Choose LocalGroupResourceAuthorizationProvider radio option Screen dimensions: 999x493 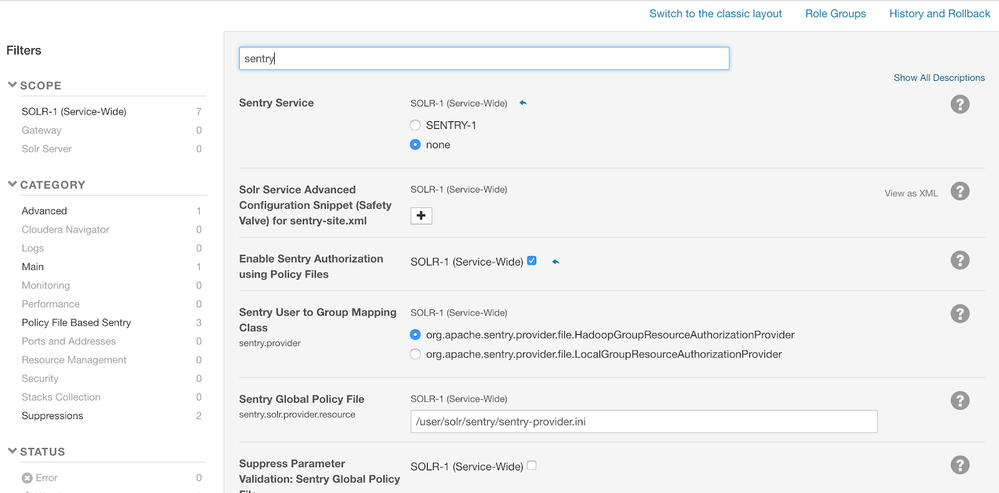pos(416,354)
